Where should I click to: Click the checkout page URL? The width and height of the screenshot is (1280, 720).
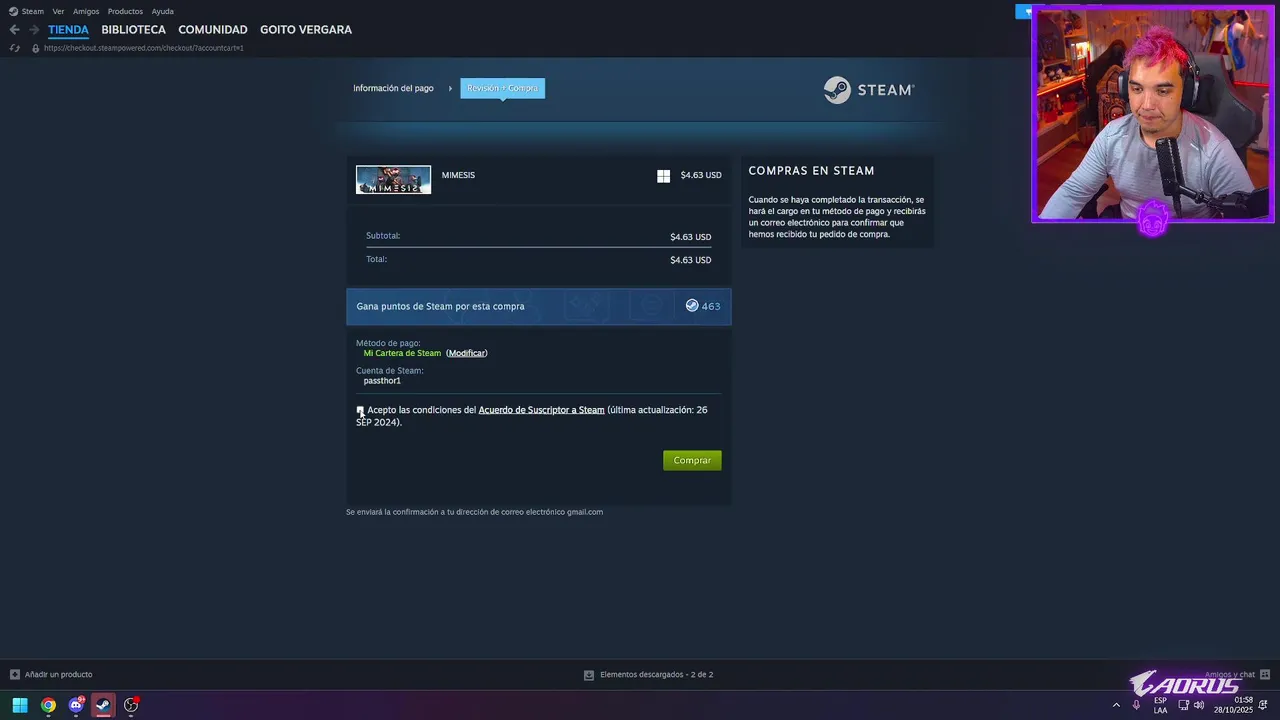144,48
